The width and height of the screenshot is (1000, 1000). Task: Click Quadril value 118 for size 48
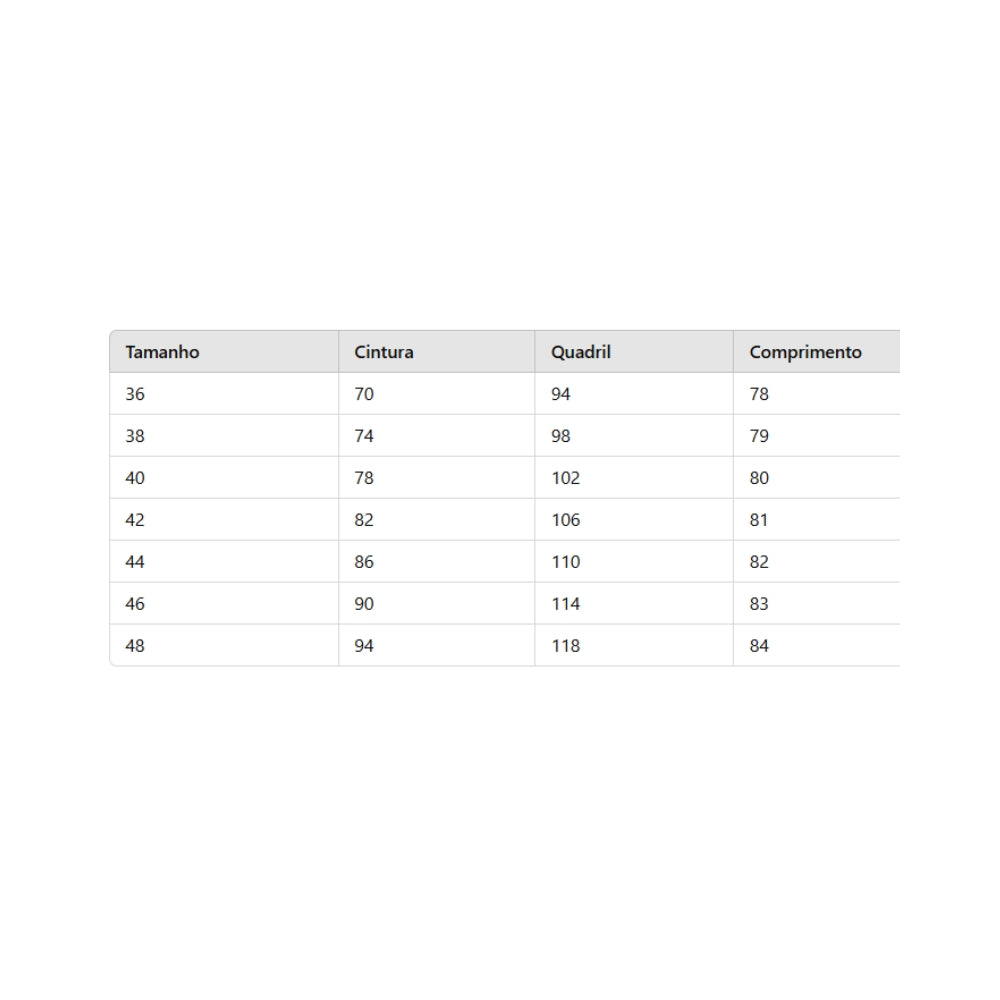click(x=565, y=646)
